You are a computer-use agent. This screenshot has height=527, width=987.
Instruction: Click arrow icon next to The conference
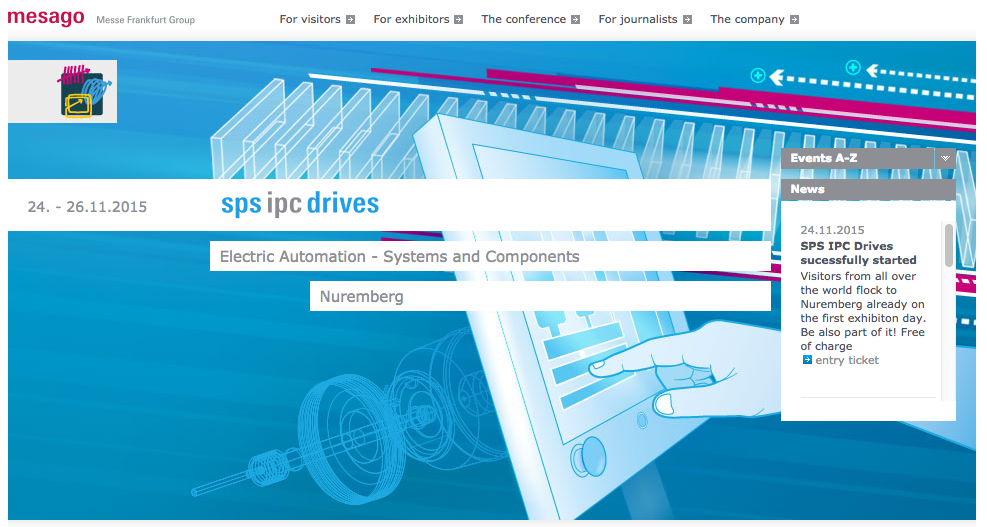[x=575, y=20]
